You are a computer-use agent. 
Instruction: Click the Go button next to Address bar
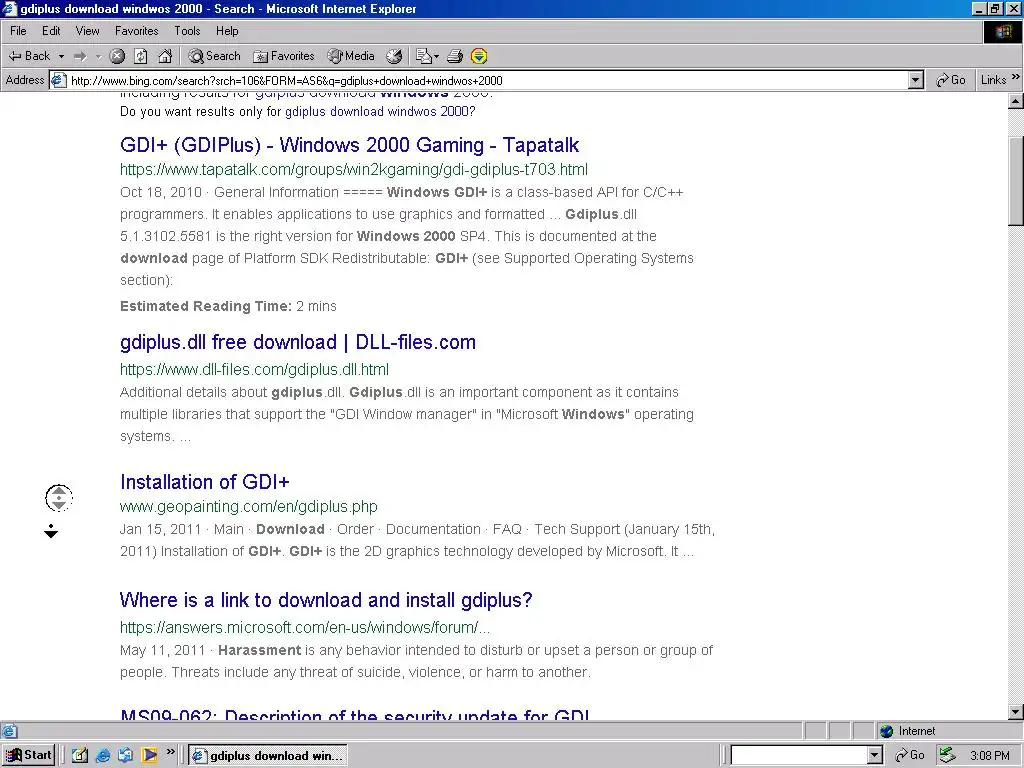[x=950, y=80]
